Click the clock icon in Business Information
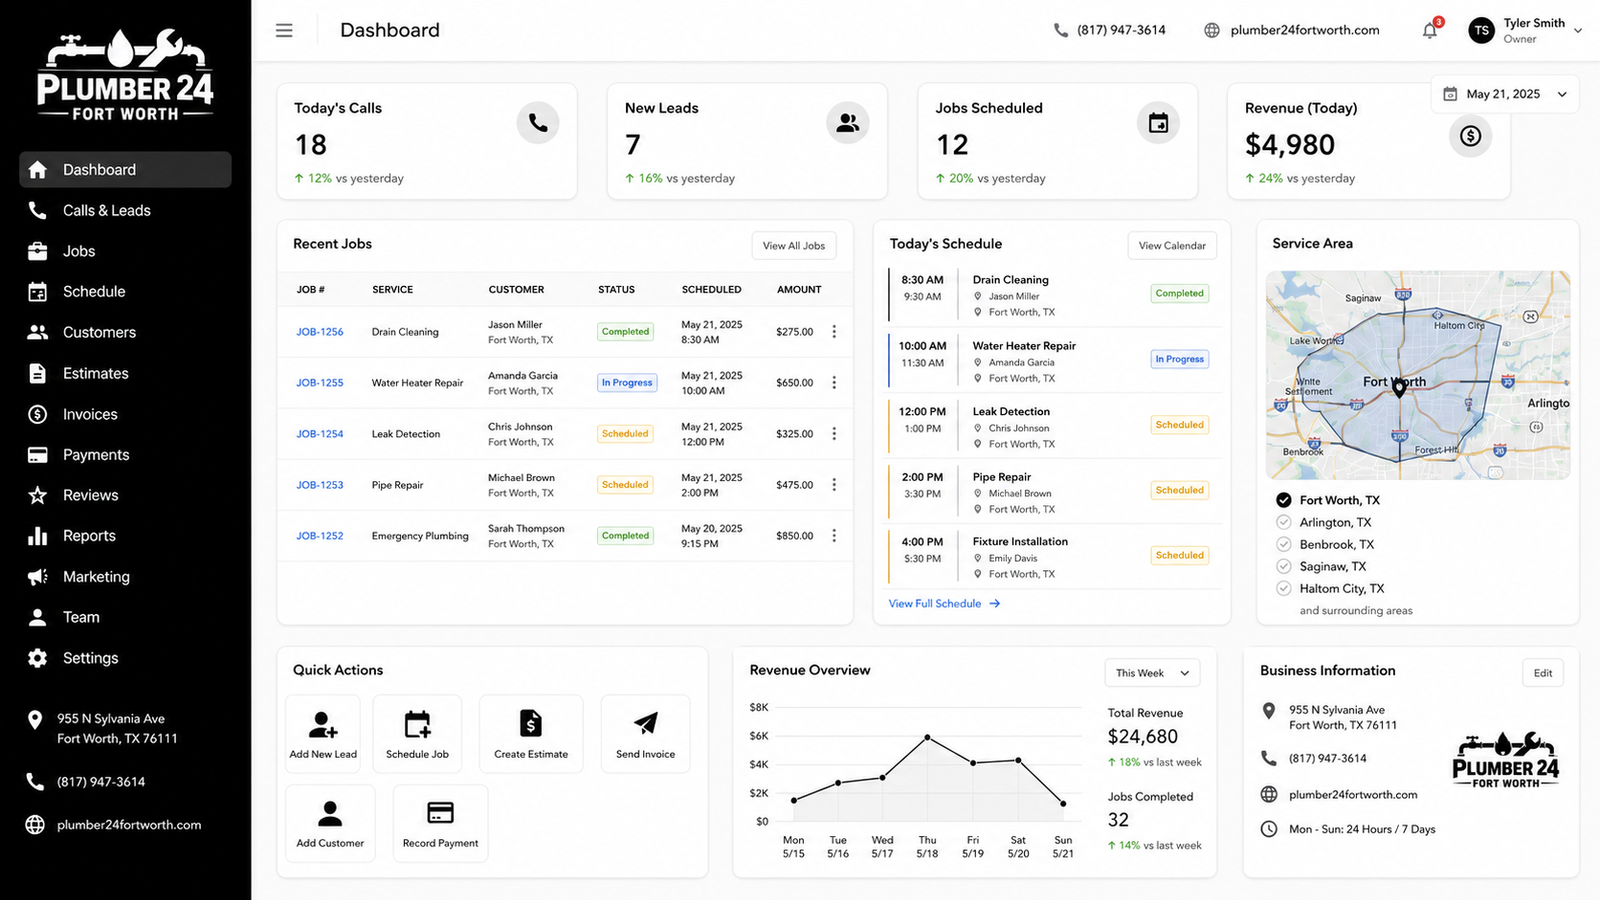Screen dimensions: 1600x900 (x=1269, y=829)
